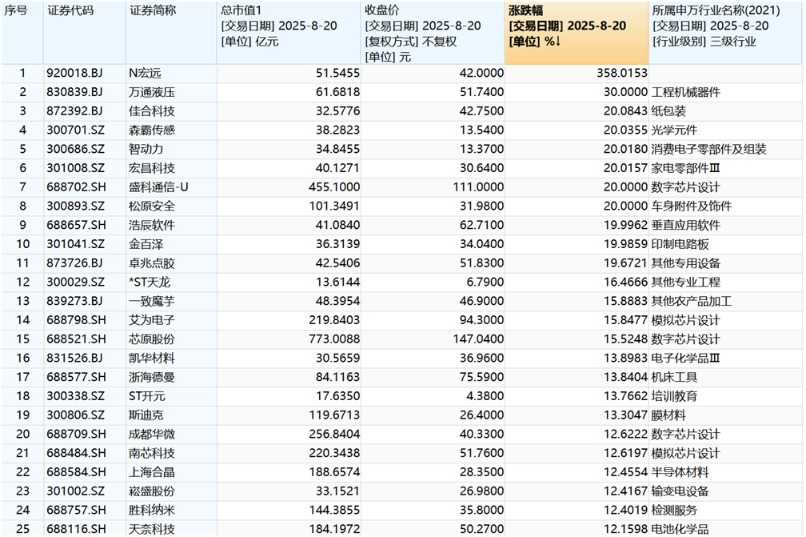The width and height of the screenshot is (806, 537).
Task: Click the industry cell 工程机械器件
Action: 686,92
